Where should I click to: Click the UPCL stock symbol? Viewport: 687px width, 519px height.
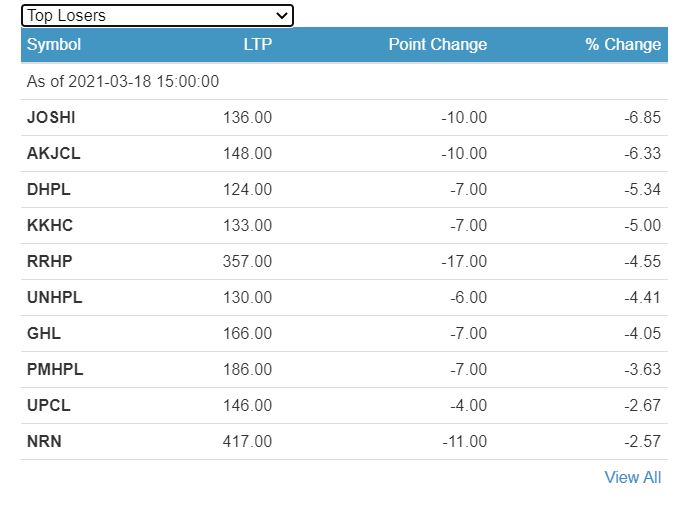49,405
